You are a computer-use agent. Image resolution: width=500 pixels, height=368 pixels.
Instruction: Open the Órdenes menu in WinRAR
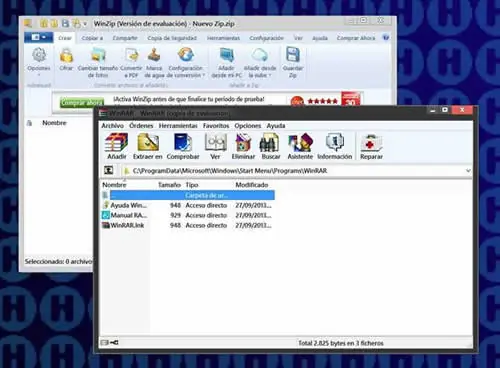click(x=141, y=126)
